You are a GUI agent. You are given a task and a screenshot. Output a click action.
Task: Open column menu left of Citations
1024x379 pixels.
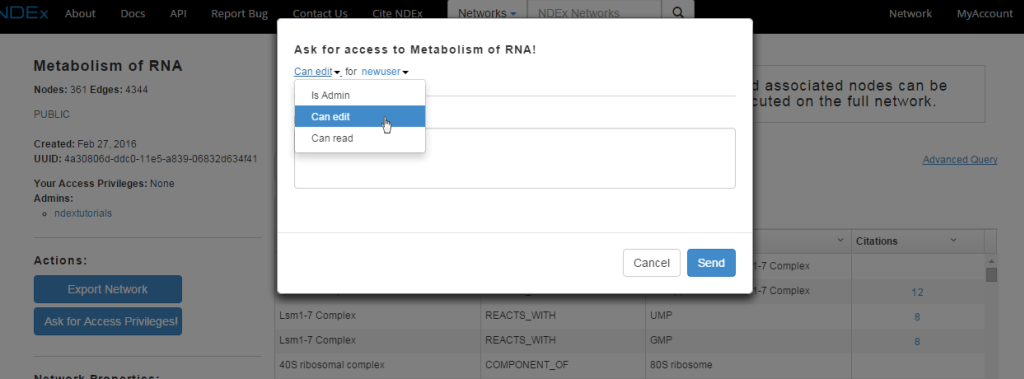[840, 240]
